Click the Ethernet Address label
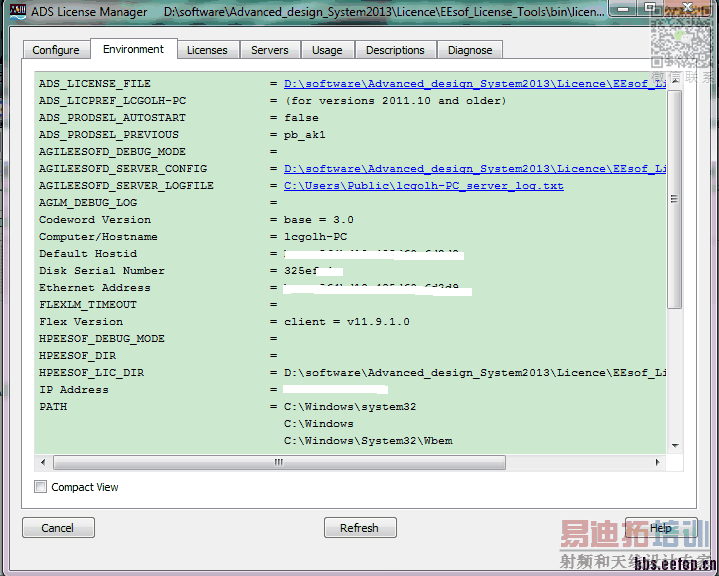This screenshot has width=719, height=576. pos(94,288)
